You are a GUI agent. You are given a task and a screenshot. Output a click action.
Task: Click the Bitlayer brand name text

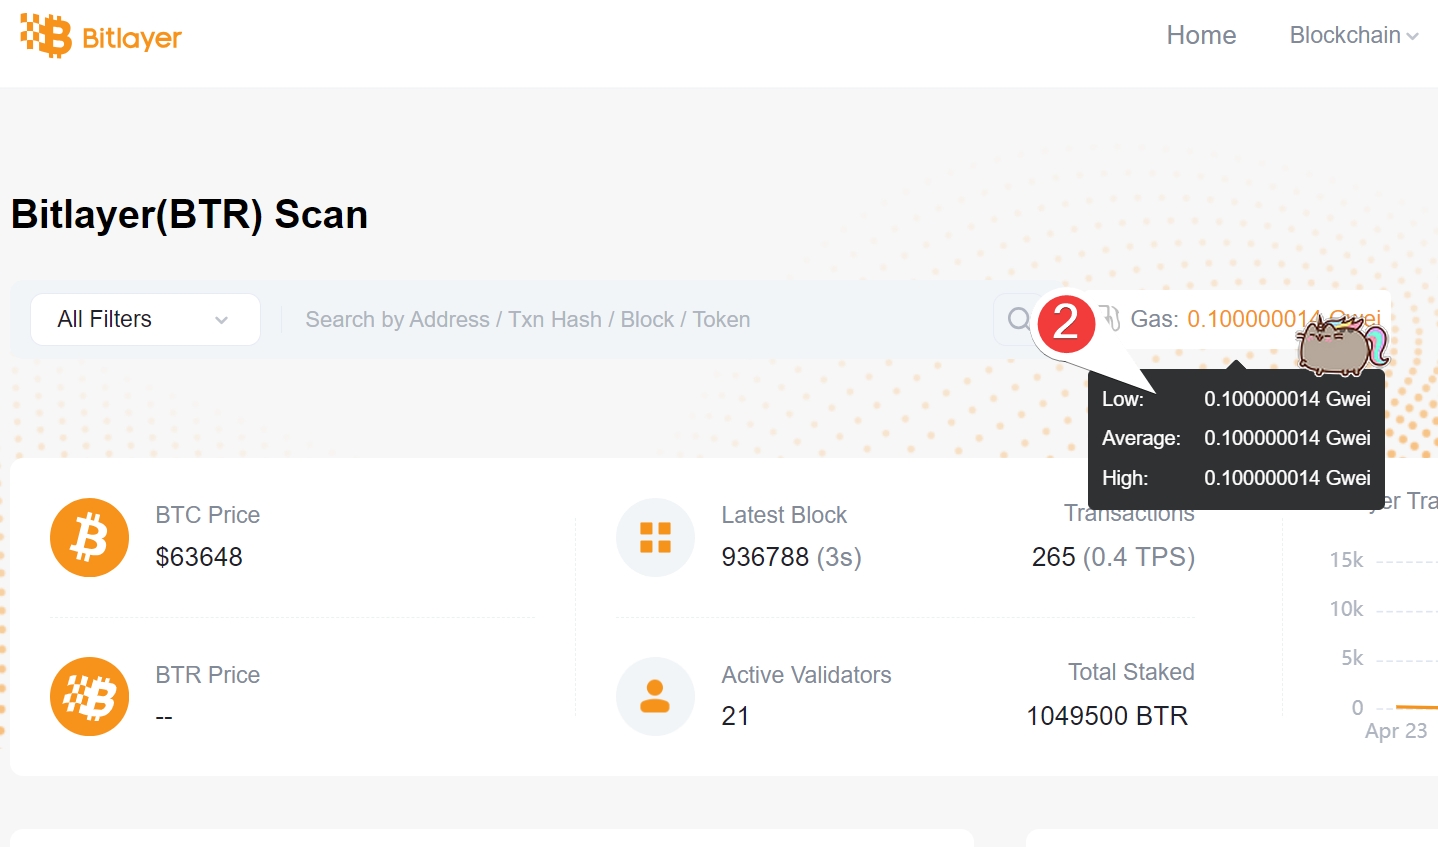[131, 38]
